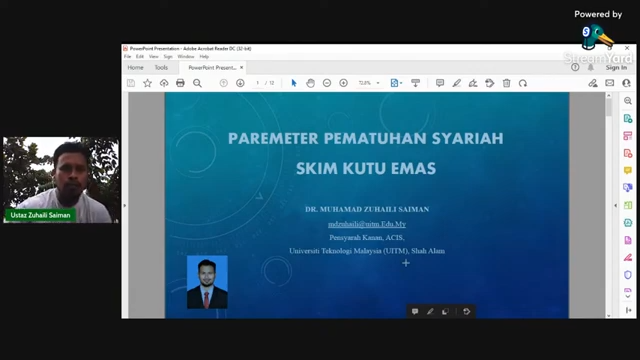The image size is (640, 360).
Task: Switch to the Tools tab
Action: pyautogui.click(x=161, y=68)
